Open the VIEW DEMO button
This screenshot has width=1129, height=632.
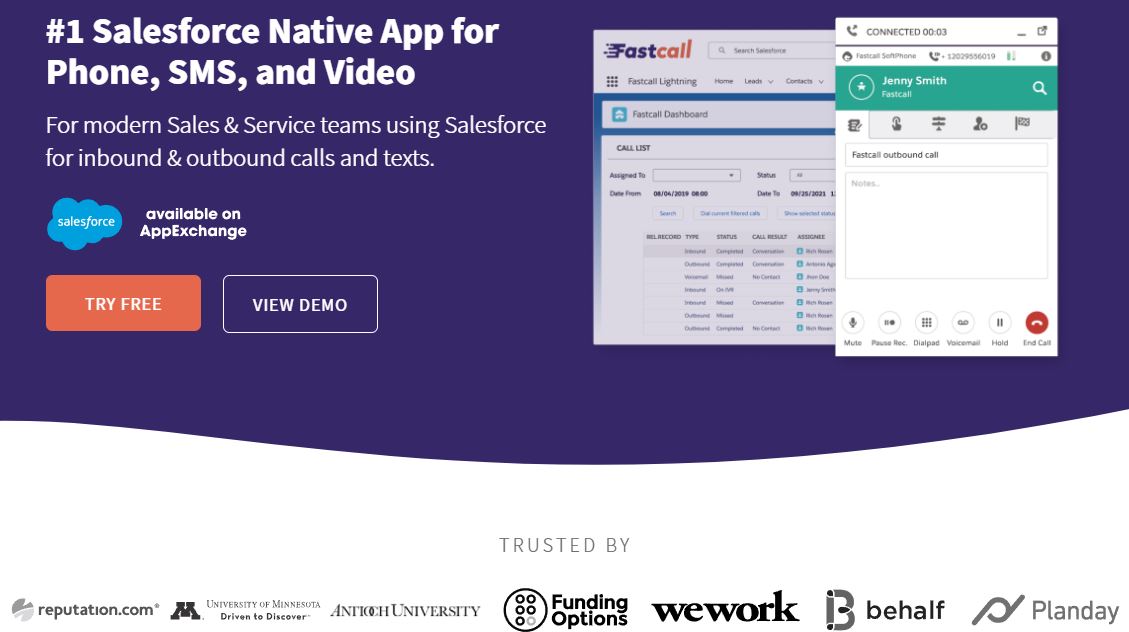(300, 304)
